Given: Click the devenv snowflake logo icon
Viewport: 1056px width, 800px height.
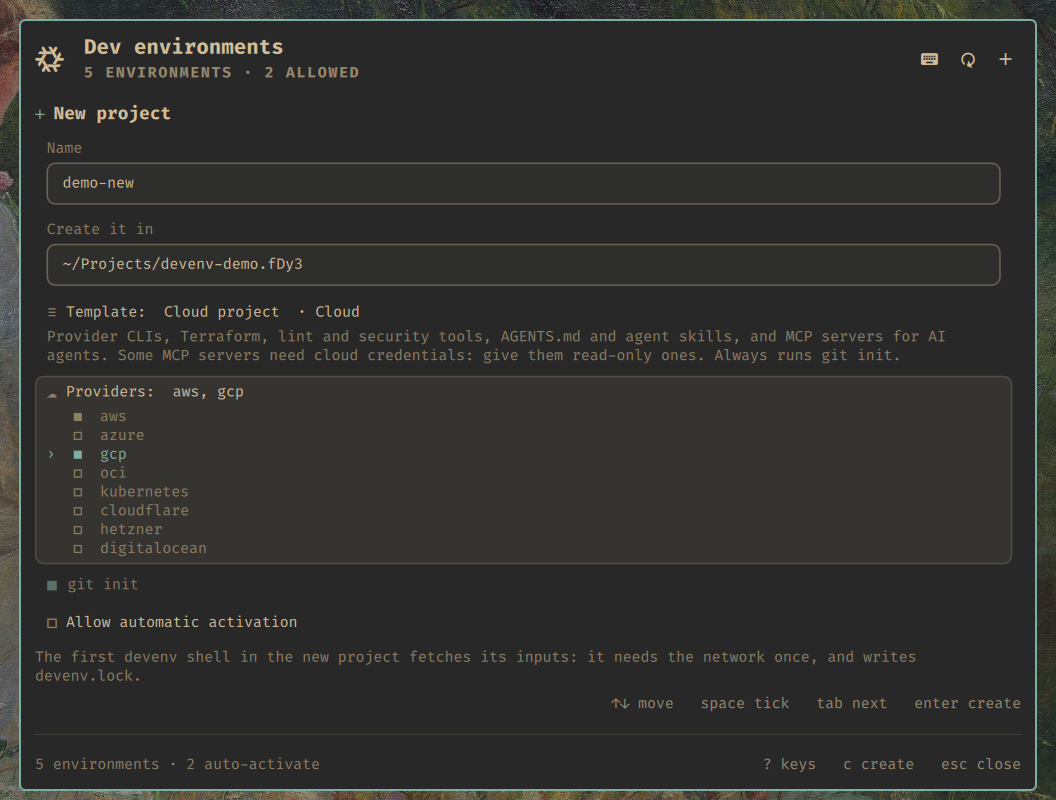Looking at the screenshot, I should click(x=50, y=59).
